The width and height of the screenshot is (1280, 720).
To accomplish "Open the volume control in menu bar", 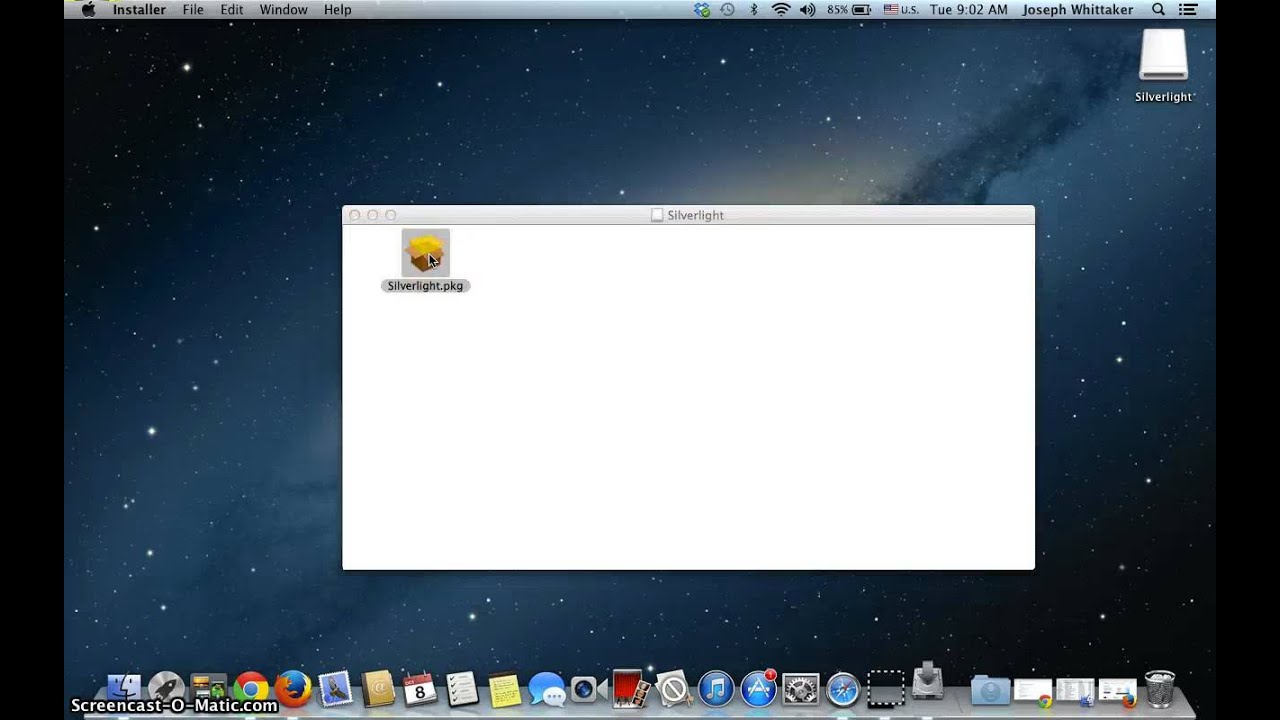I will (x=807, y=9).
